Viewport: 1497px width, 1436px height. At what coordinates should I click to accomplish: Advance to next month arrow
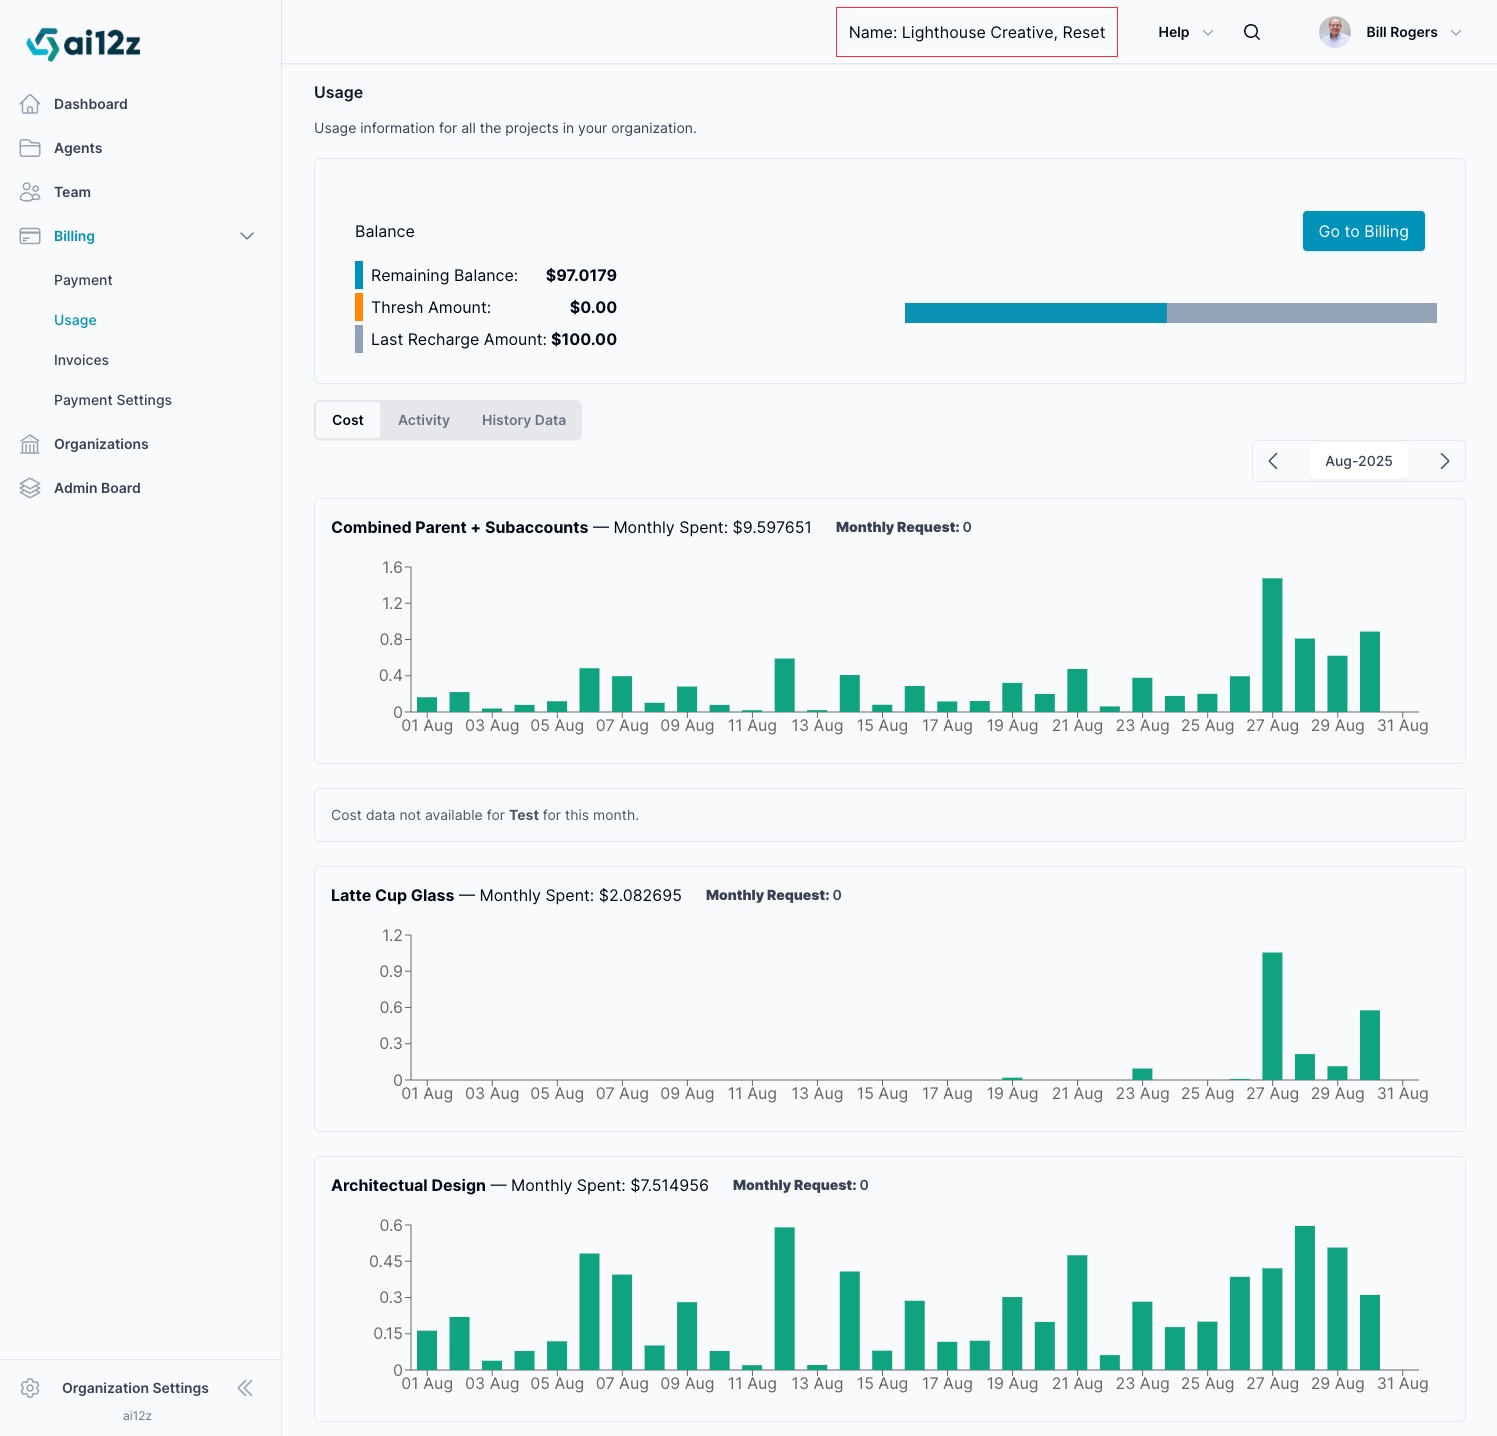click(1444, 461)
